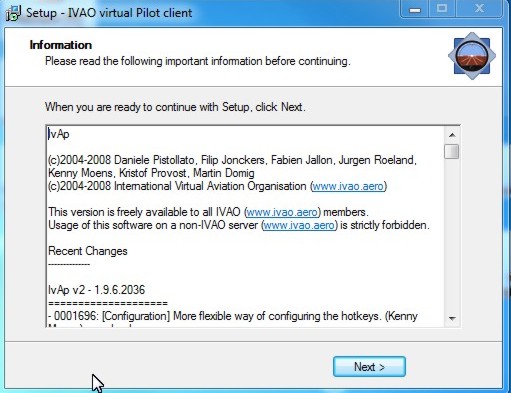Open www.ivao.aero link after non-IVAO server

click(x=299, y=225)
